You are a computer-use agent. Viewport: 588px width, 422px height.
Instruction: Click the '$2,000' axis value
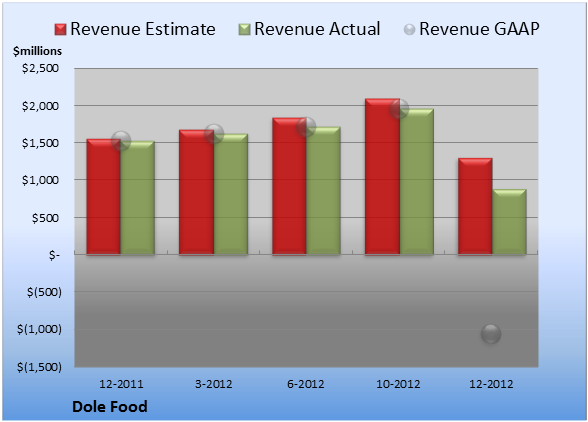point(40,106)
